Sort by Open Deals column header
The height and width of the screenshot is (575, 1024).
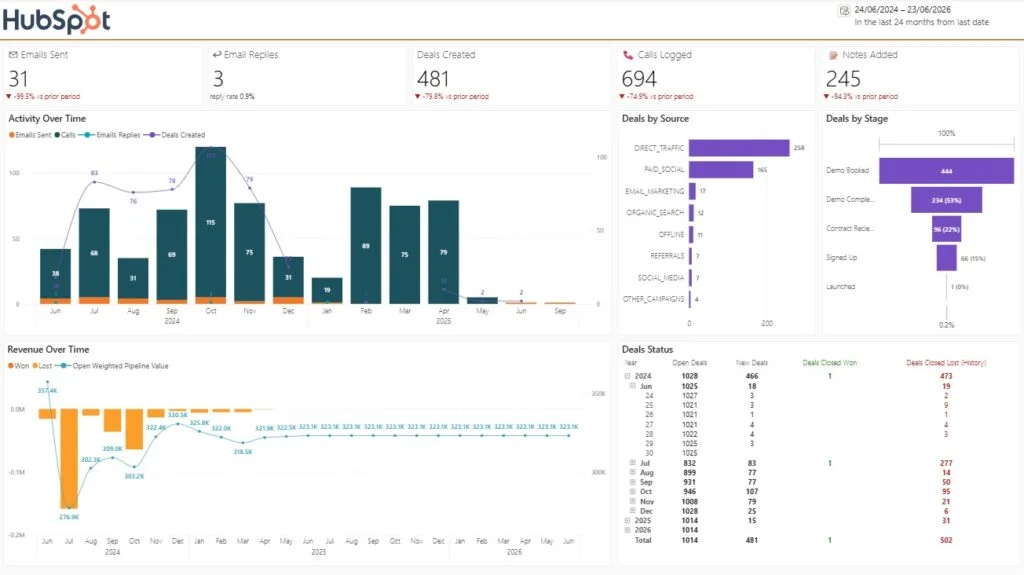coord(690,363)
